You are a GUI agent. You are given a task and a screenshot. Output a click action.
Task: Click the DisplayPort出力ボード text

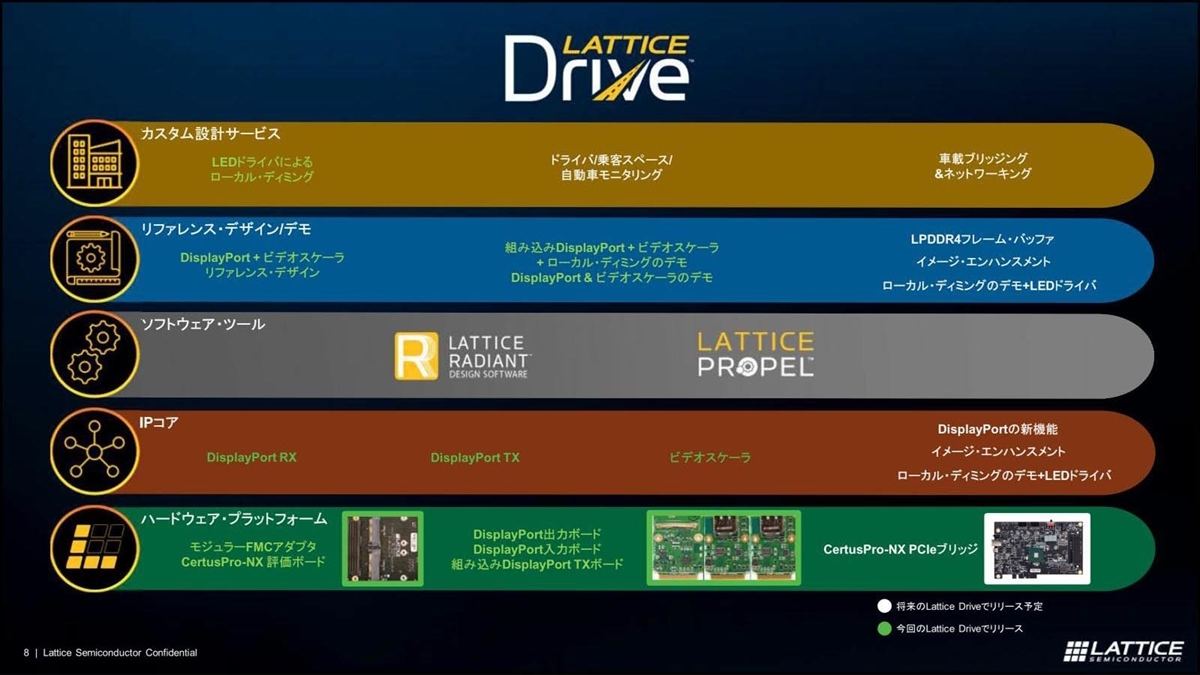[537, 535]
